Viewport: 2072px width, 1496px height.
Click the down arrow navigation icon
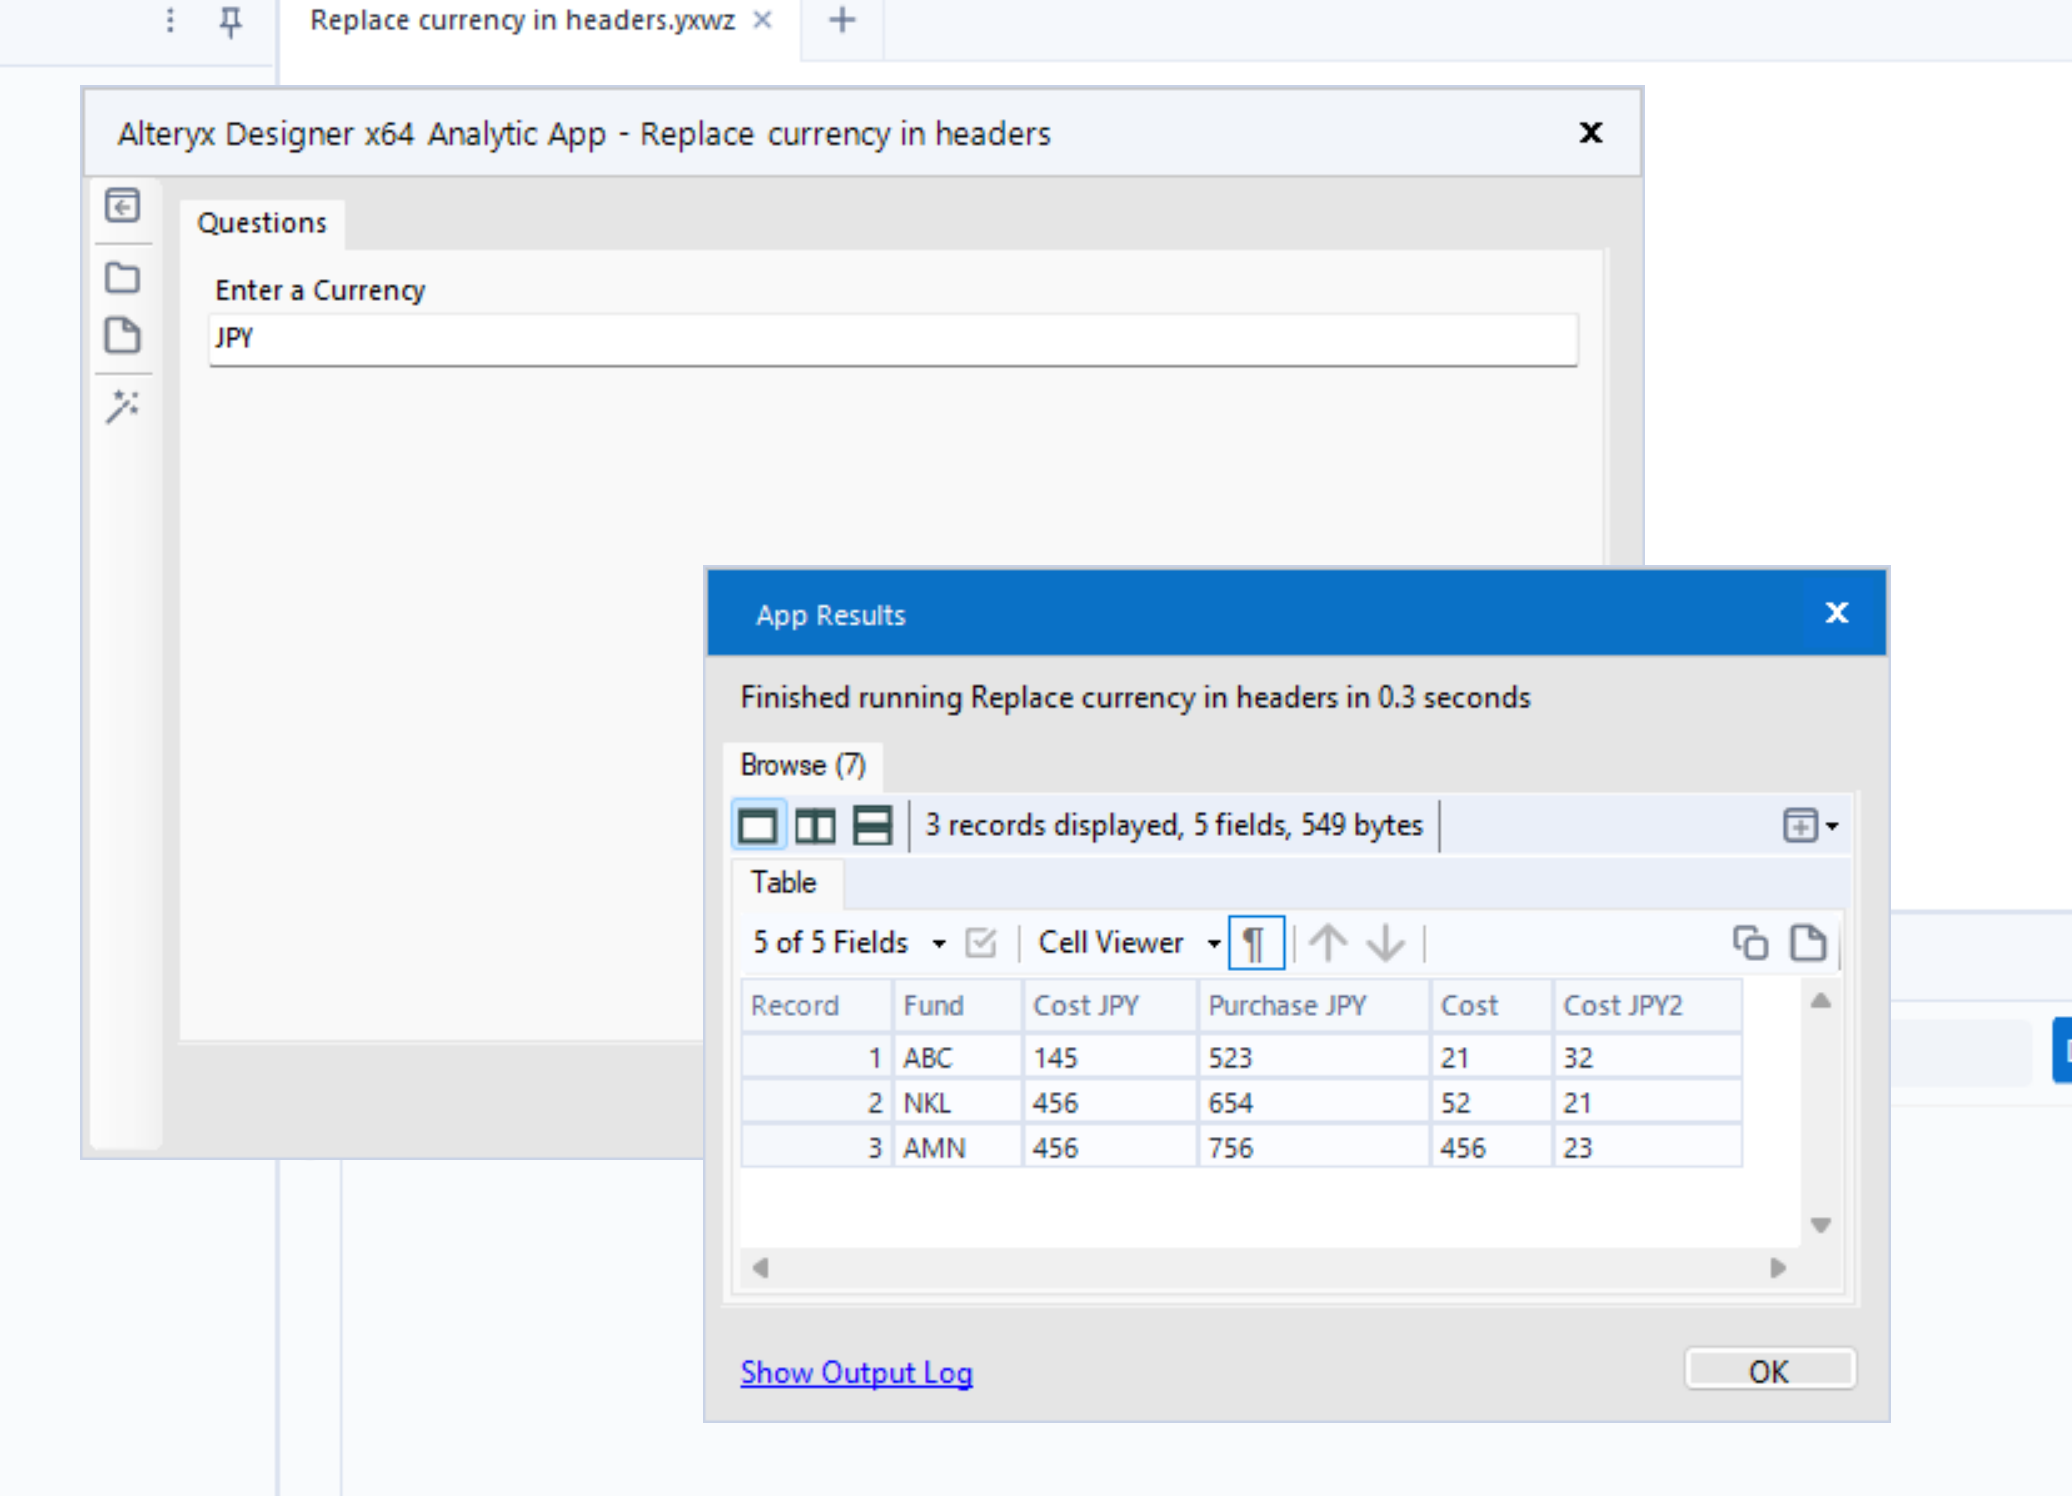[1386, 942]
